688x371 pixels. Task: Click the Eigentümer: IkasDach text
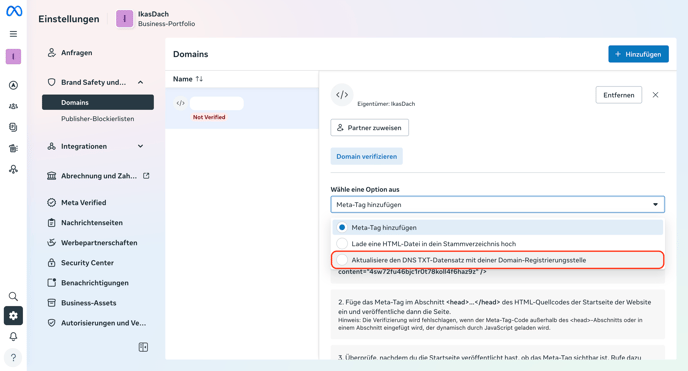(x=386, y=104)
